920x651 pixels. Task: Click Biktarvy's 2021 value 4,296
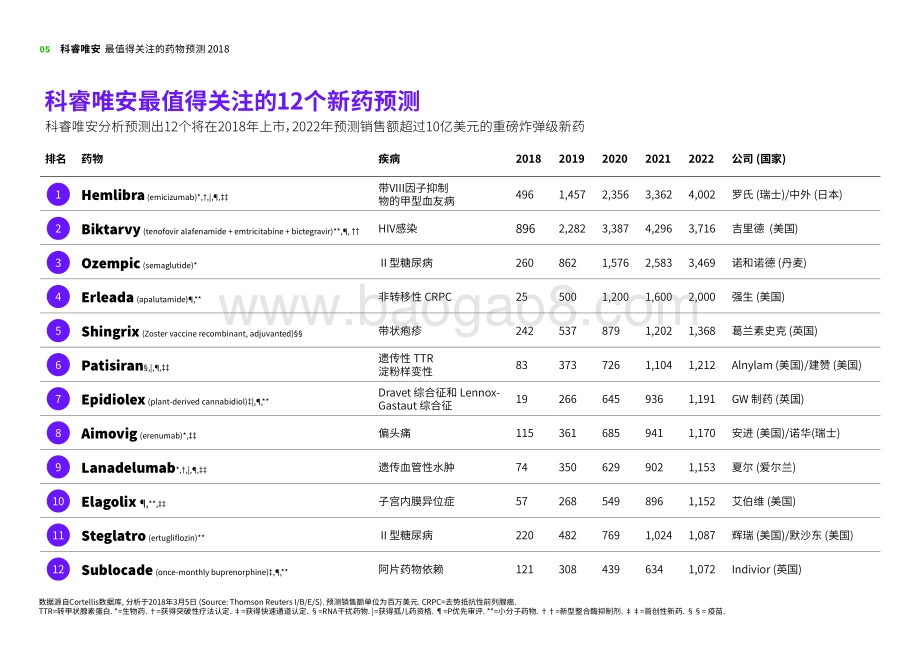click(658, 229)
